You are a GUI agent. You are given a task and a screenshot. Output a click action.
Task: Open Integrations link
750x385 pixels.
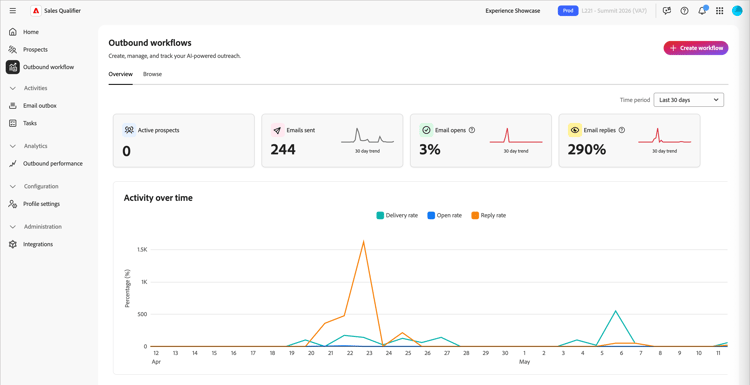pyautogui.click(x=38, y=244)
